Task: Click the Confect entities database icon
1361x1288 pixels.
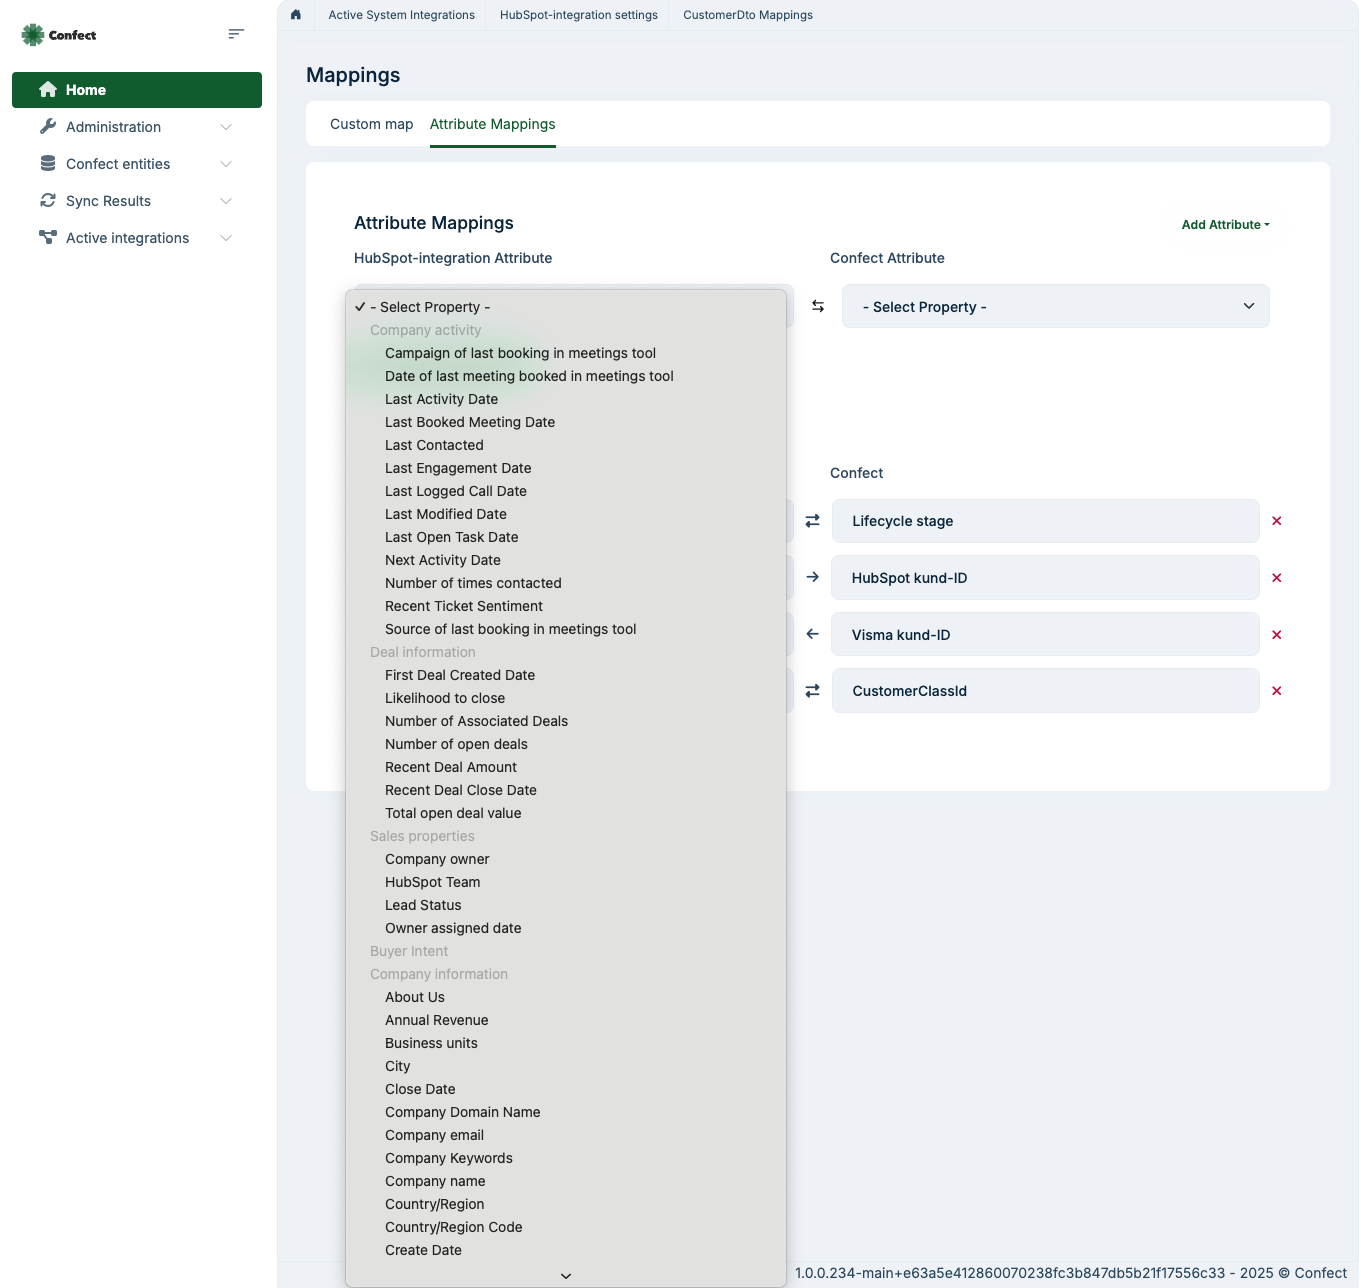Action: 47,163
